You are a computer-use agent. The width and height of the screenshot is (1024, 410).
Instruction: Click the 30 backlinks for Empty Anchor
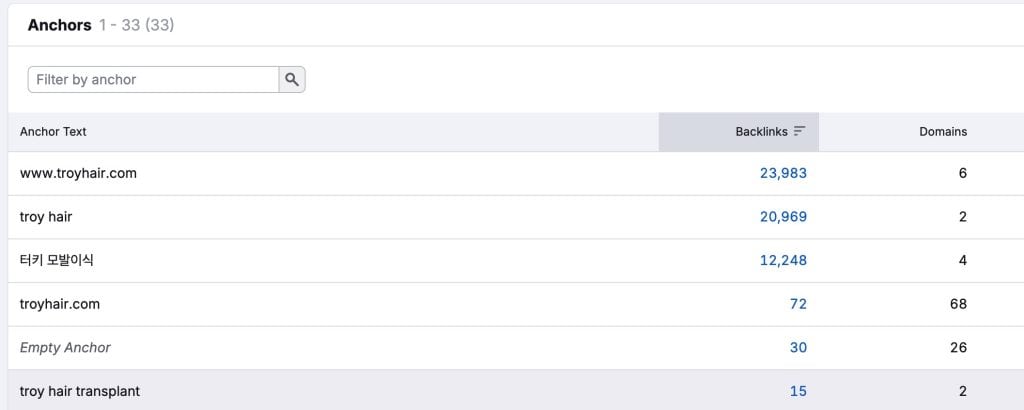tap(798, 347)
